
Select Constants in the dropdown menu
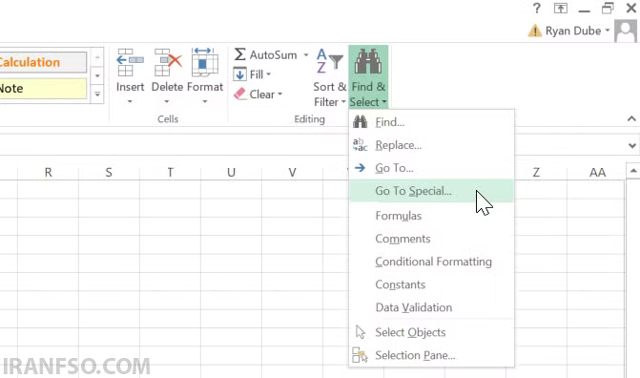click(x=431, y=285)
